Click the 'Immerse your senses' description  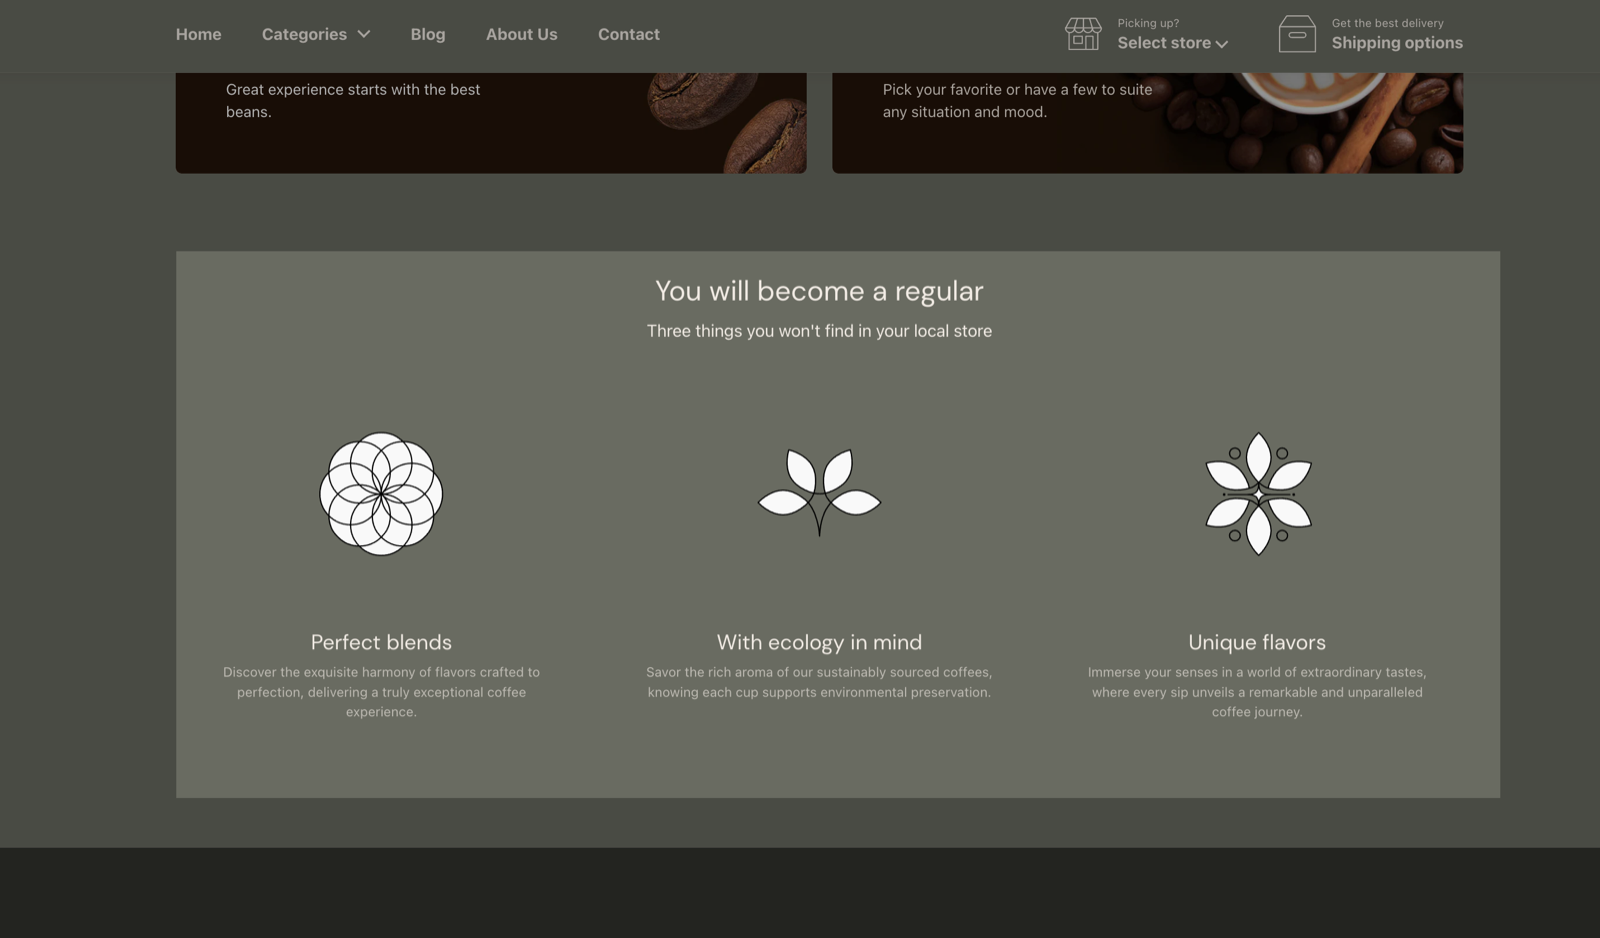click(x=1257, y=692)
